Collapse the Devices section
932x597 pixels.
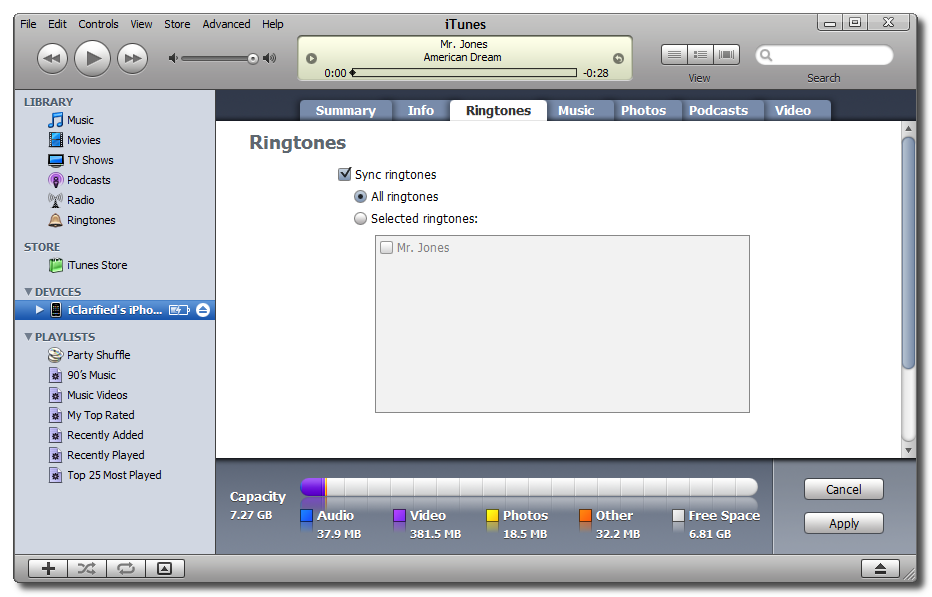point(28,291)
